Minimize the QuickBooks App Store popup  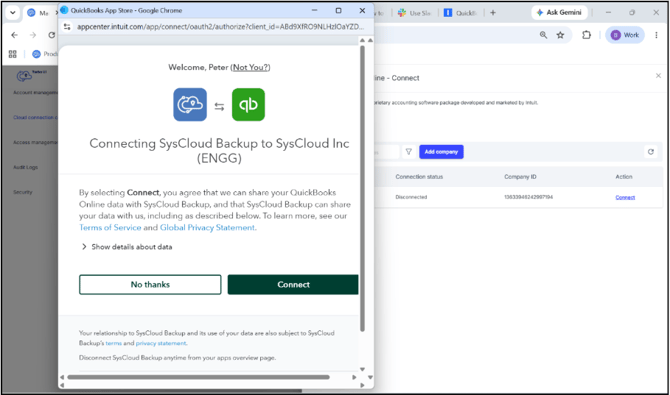(314, 10)
